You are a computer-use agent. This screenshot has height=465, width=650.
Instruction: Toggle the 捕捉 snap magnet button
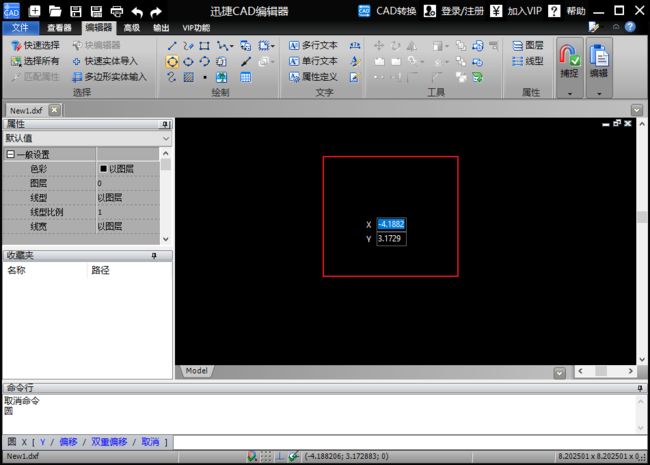570,62
